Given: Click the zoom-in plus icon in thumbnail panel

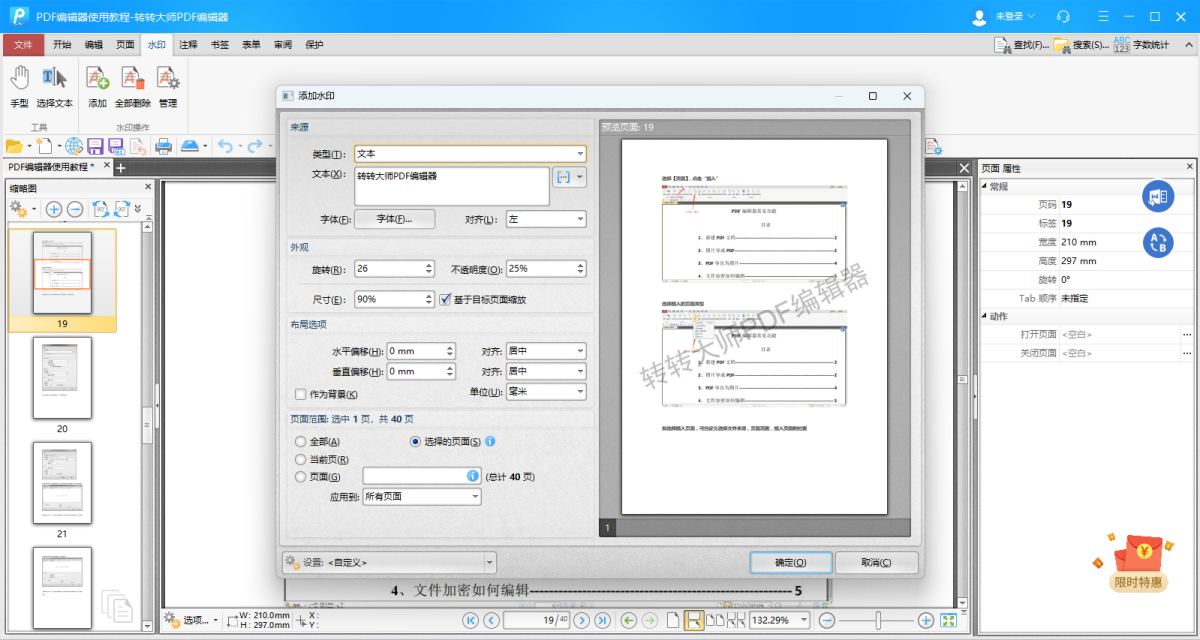Looking at the screenshot, I should tap(54, 209).
